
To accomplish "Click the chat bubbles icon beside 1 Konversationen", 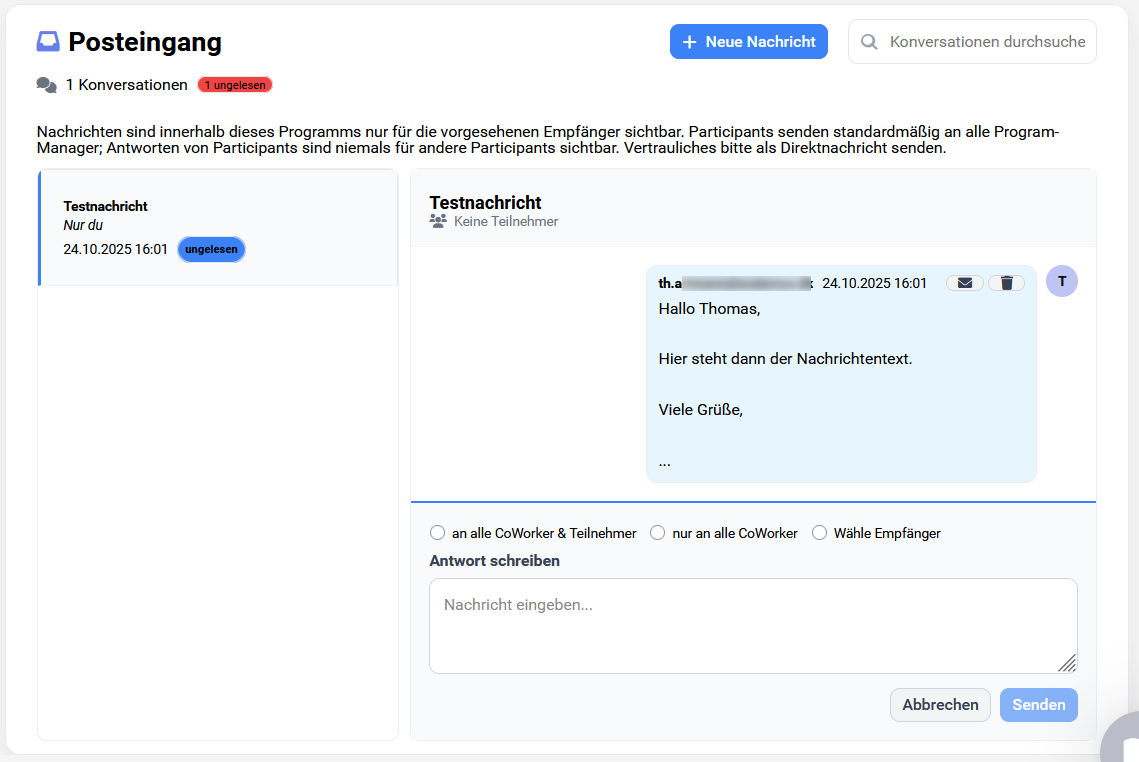I will [46, 85].
